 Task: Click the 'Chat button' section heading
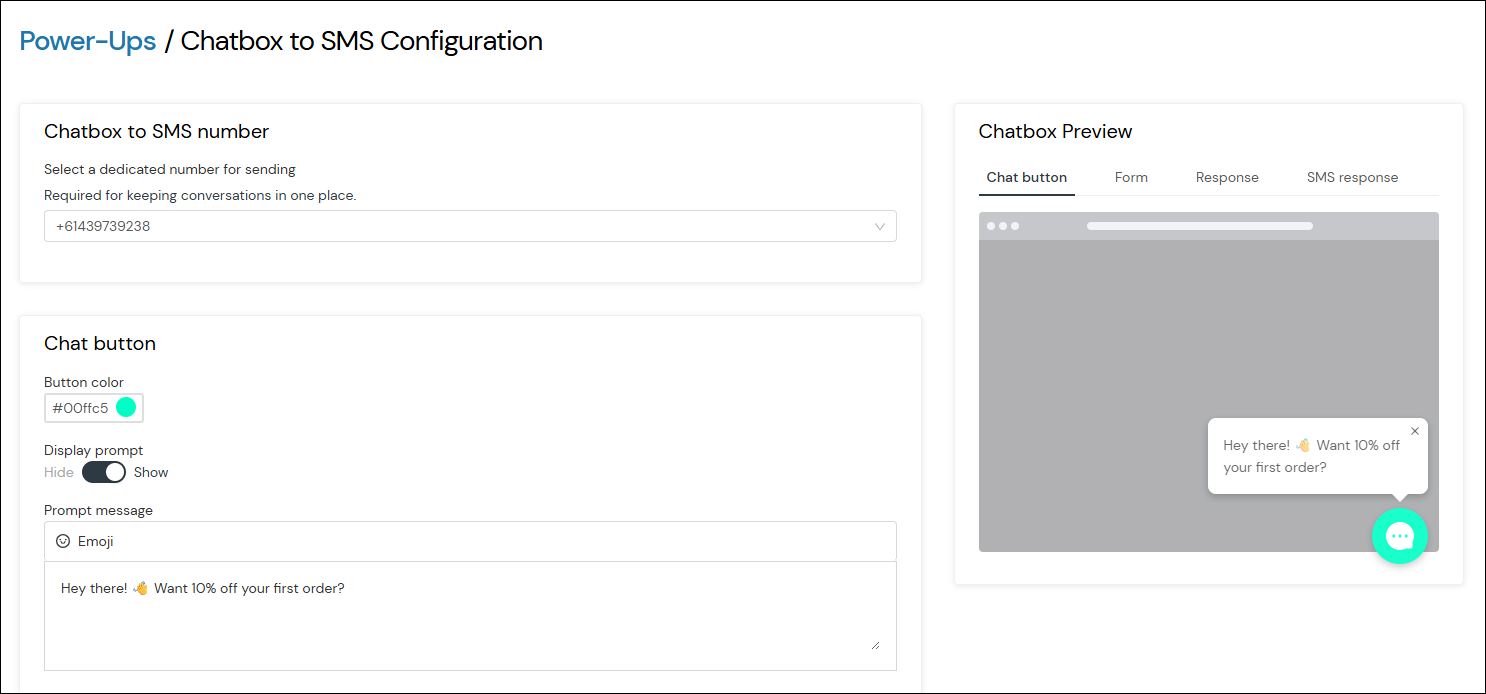[100, 343]
